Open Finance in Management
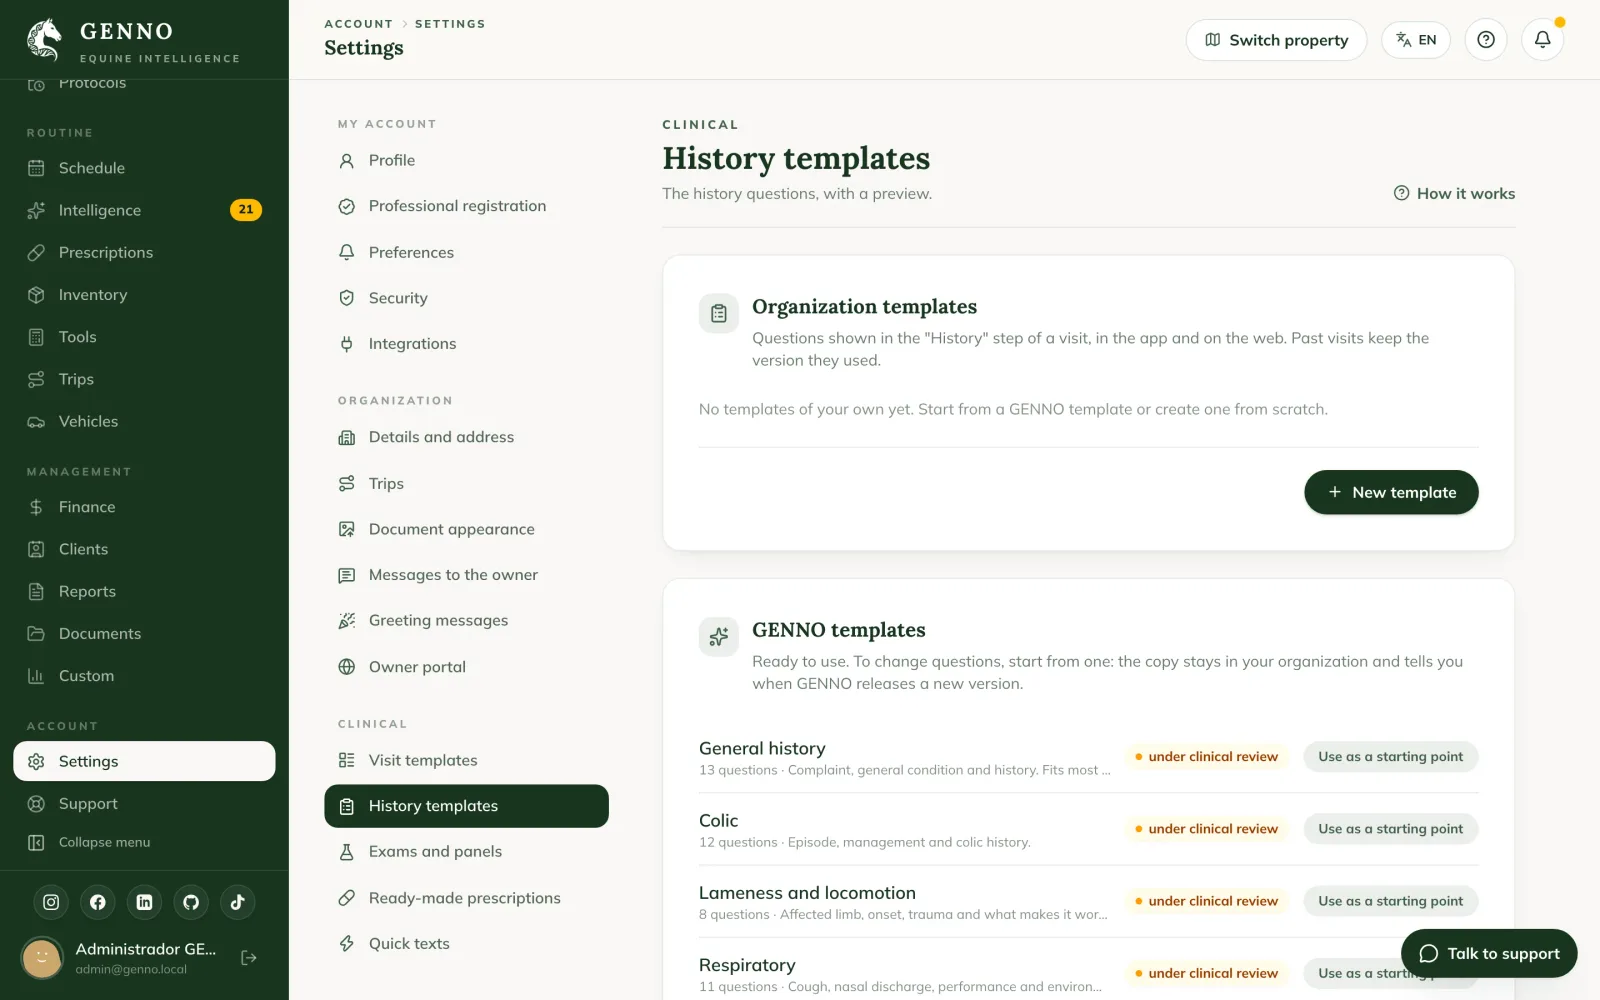 [144, 507]
